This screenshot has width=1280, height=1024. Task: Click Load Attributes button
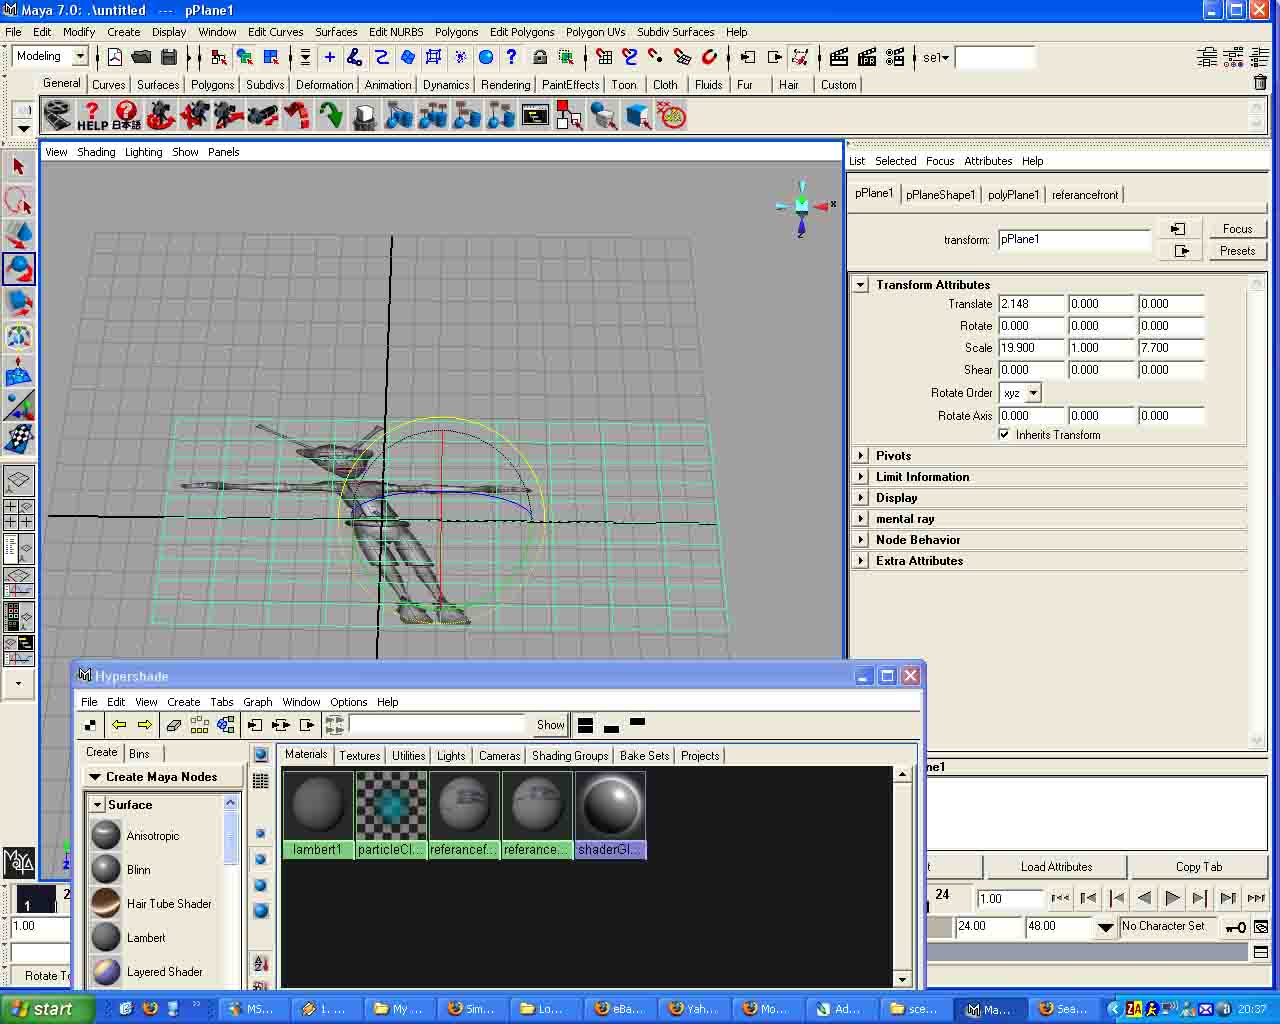point(1056,867)
